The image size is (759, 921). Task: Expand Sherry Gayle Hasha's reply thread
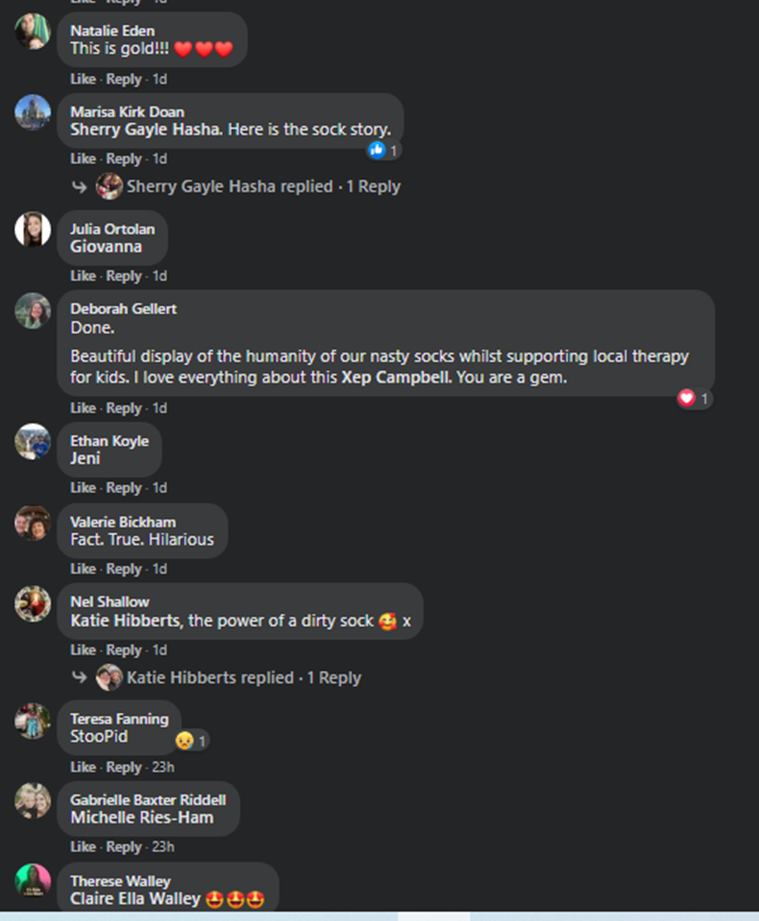[x=249, y=186]
